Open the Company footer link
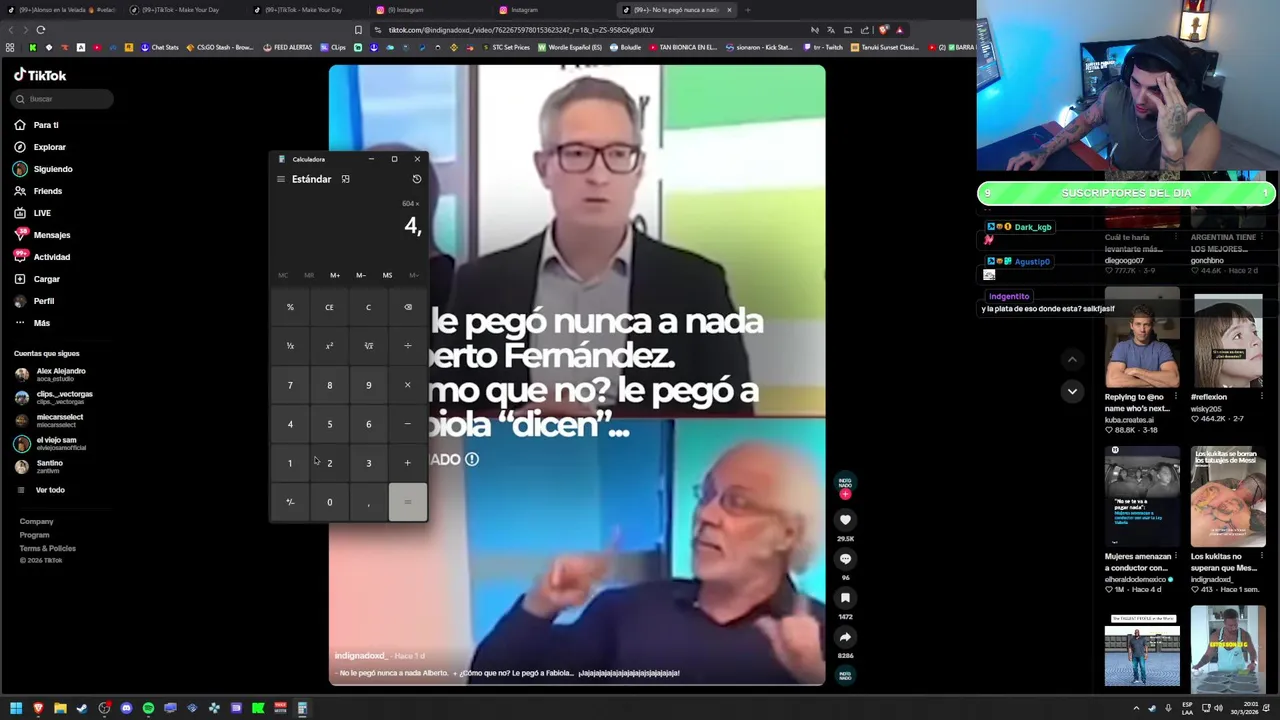The image size is (1280, 720). click(36, 522)
